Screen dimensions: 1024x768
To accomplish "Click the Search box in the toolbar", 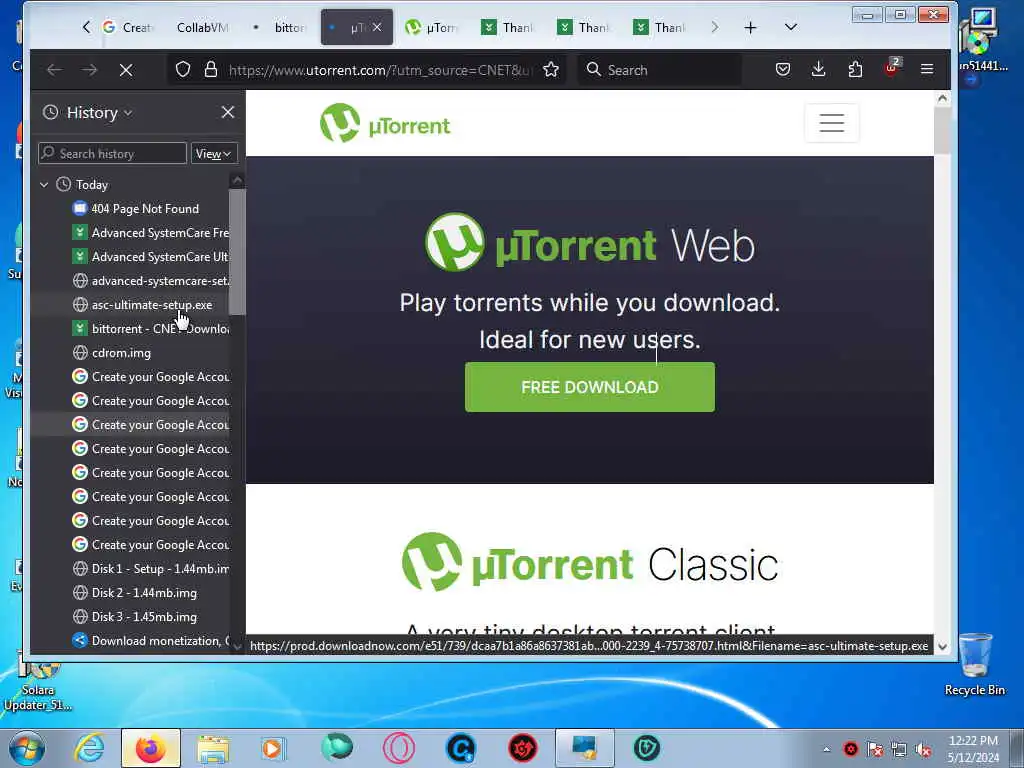I will pos(660,70).
